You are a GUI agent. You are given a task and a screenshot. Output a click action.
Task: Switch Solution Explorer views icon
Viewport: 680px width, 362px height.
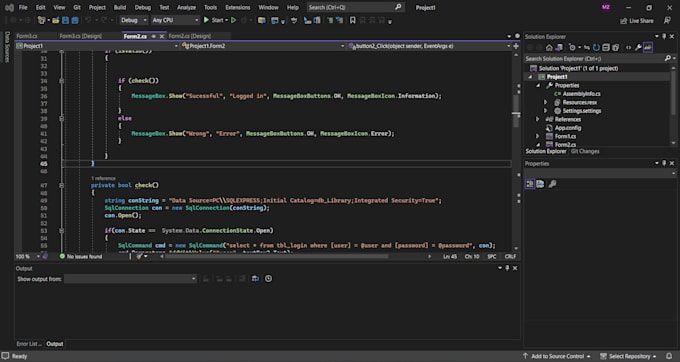pyautogui.click(x=559, y=48)
